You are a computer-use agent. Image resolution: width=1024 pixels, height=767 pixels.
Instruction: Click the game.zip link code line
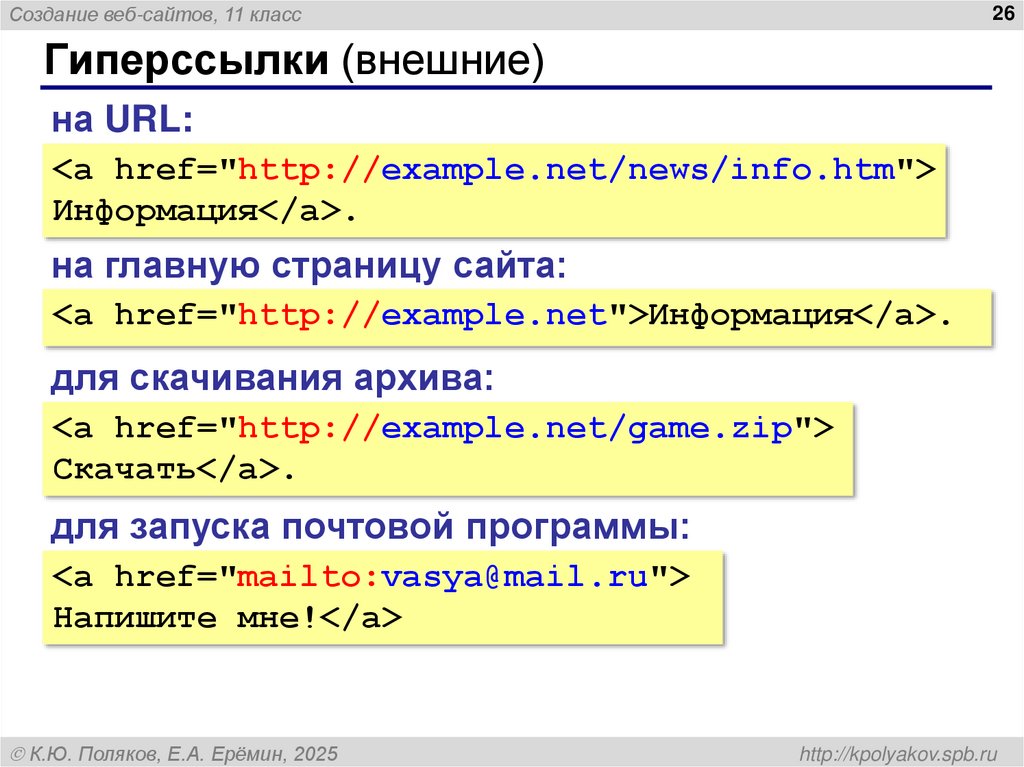pos(443,429)
